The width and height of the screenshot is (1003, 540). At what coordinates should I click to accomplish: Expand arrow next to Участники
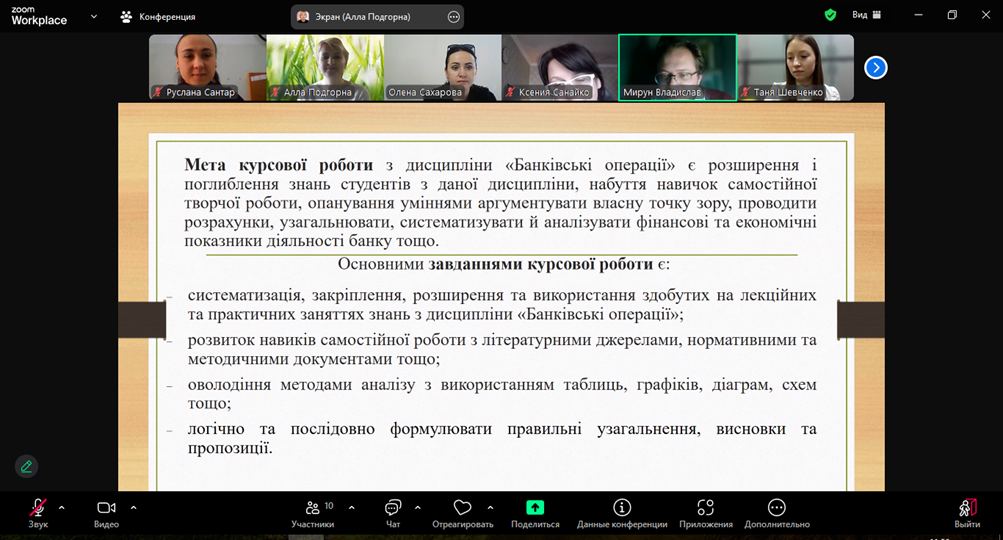point(352,508)
